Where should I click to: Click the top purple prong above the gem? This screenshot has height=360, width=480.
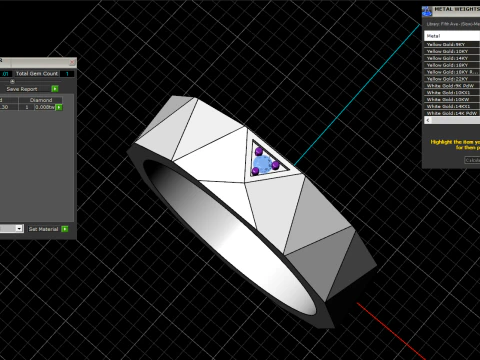click(x=259, y=152)
